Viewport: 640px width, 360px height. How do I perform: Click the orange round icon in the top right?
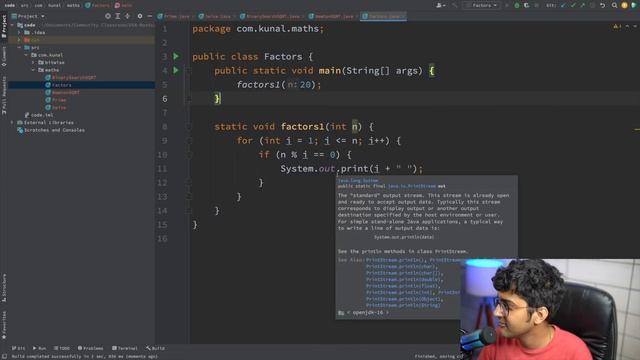[x=624, y=5]
